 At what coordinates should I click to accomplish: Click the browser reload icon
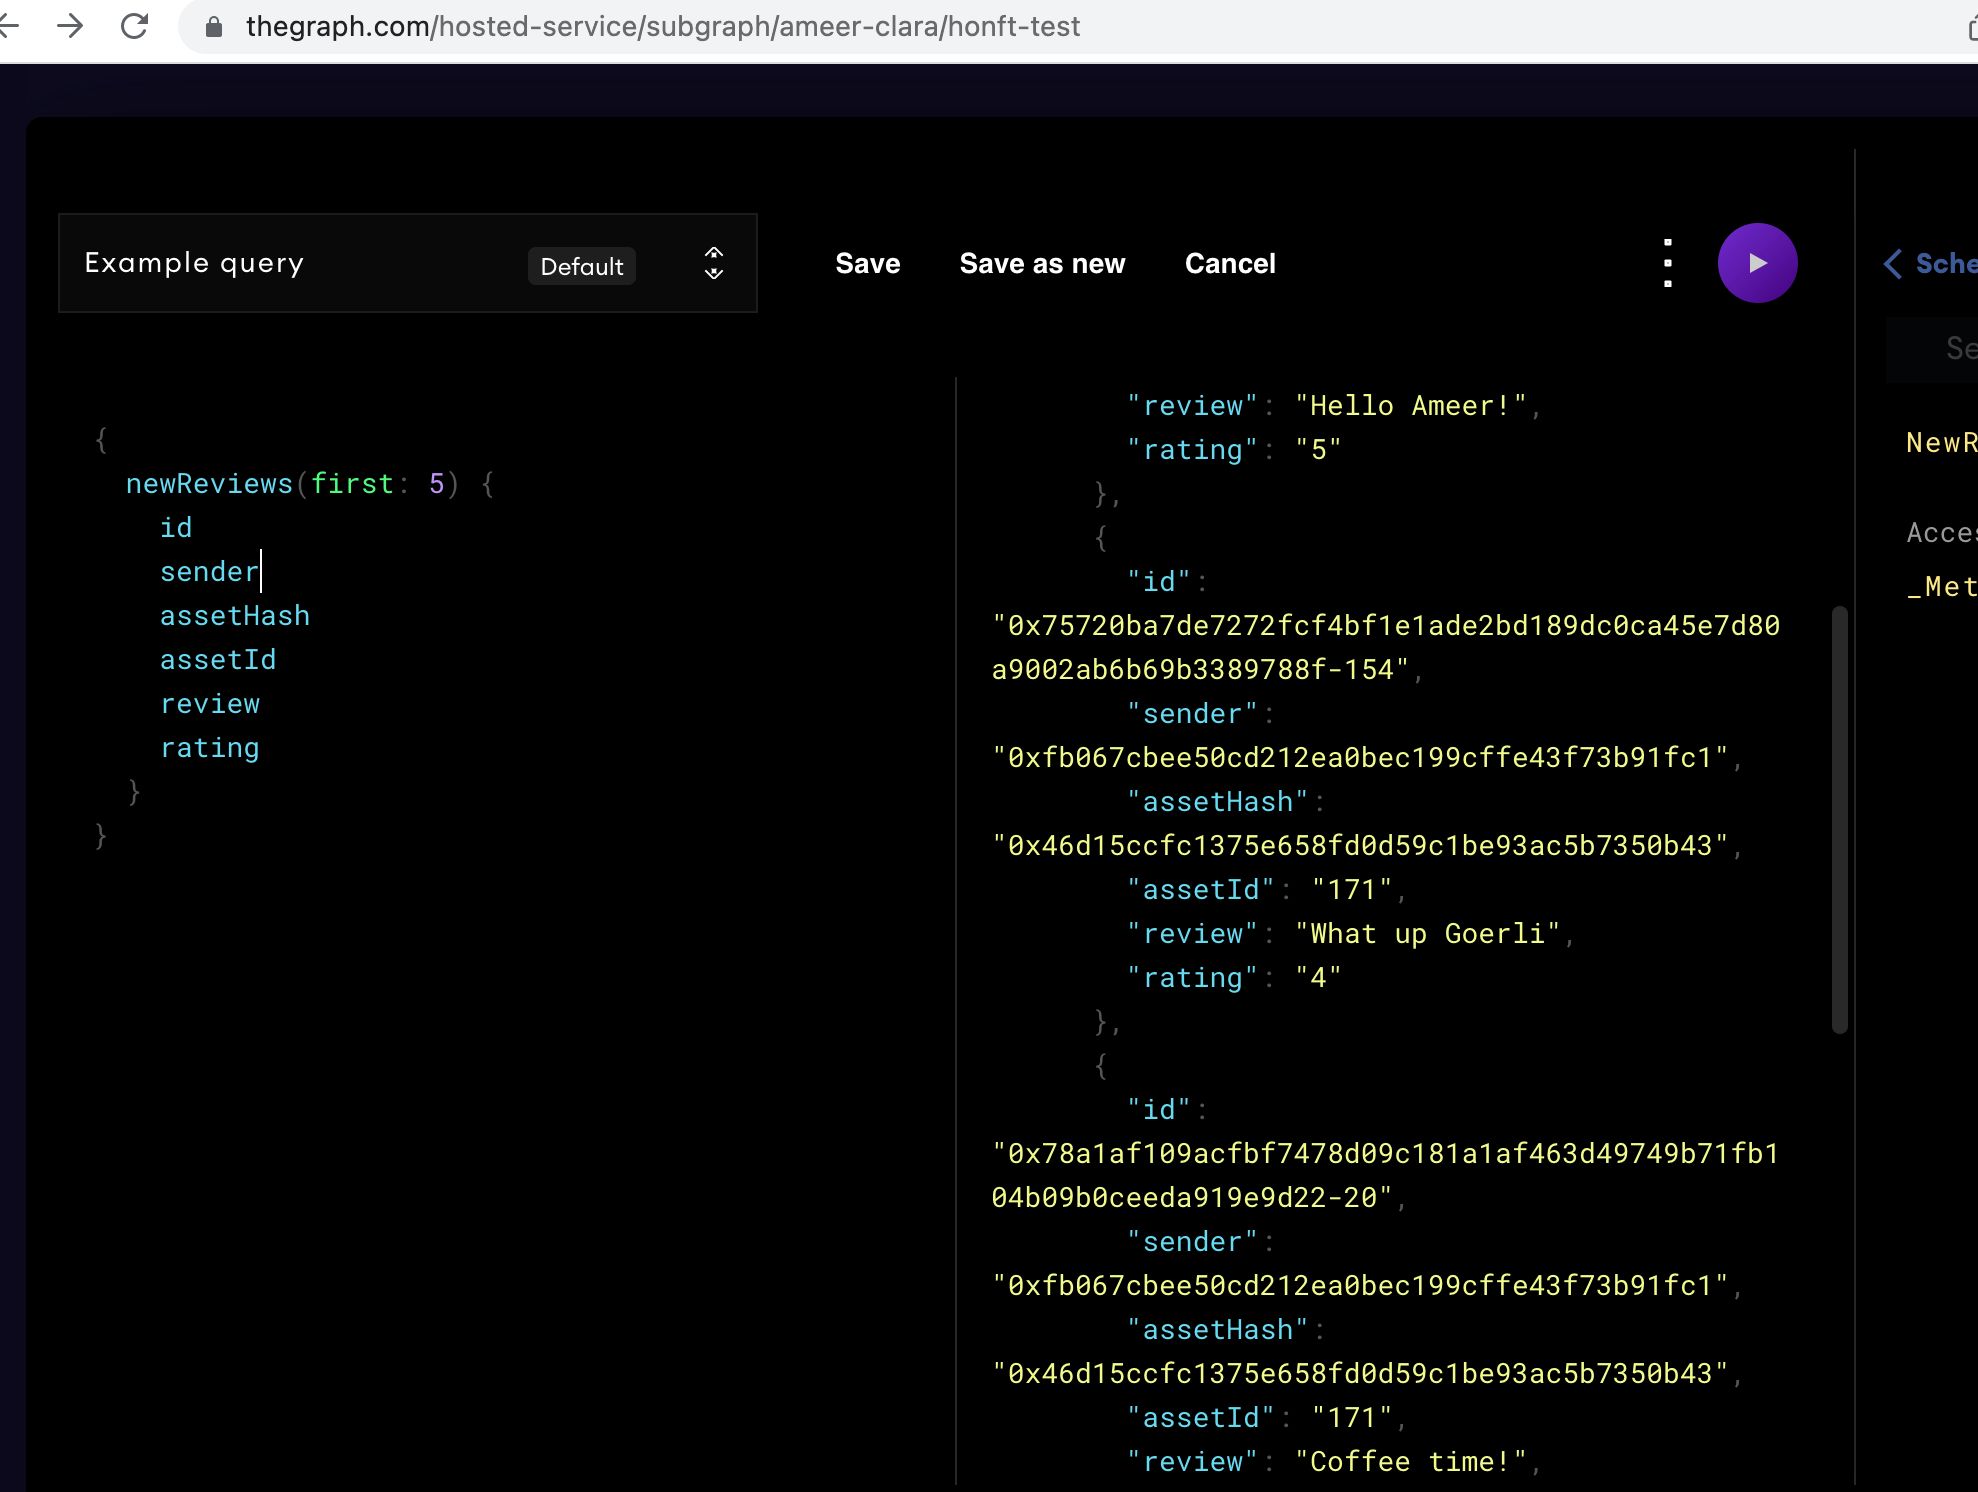coord(134,26)
